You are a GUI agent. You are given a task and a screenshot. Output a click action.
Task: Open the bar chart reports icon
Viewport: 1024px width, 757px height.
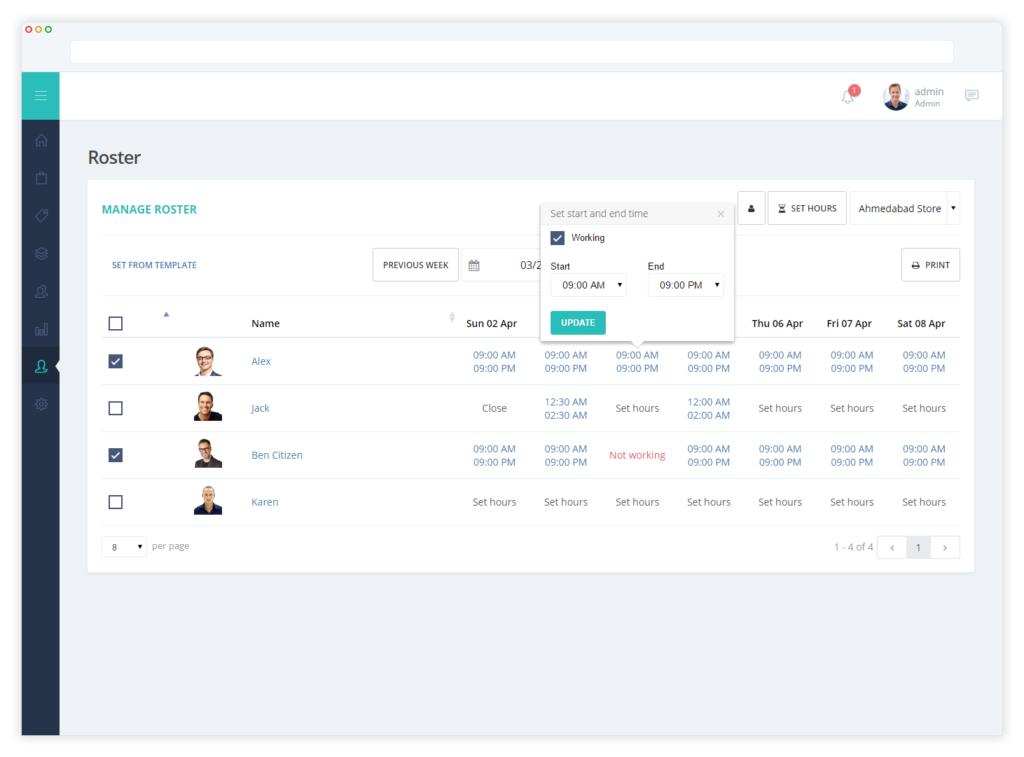pos(41,329)
